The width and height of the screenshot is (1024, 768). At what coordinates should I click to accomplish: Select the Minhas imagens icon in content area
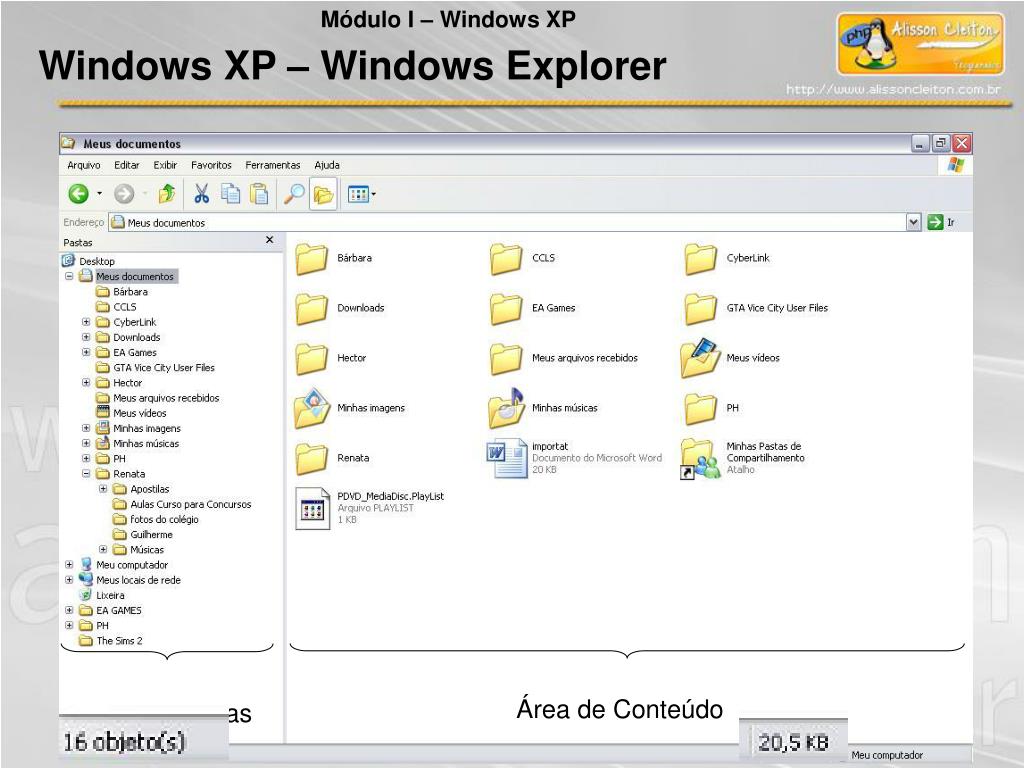click(x=312, y=408)
